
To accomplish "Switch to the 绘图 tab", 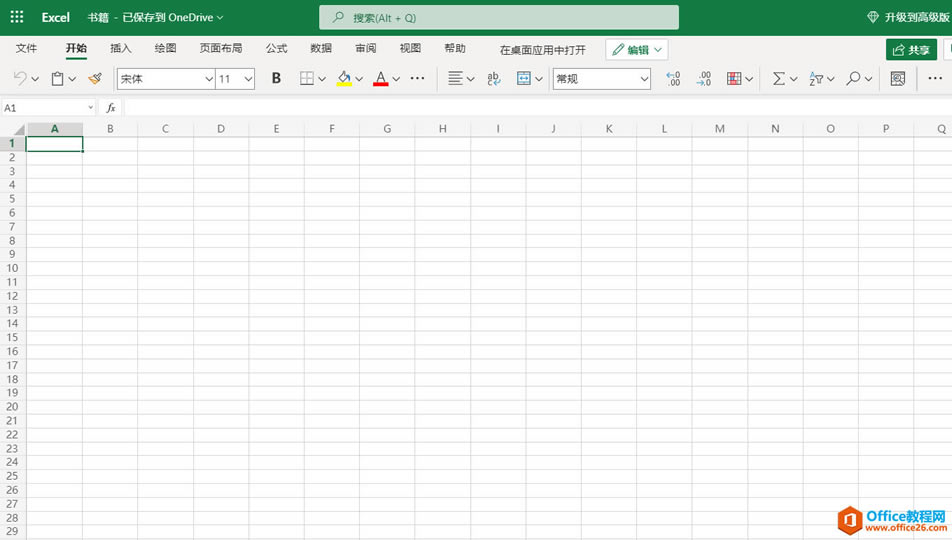I will click(165, 49).
